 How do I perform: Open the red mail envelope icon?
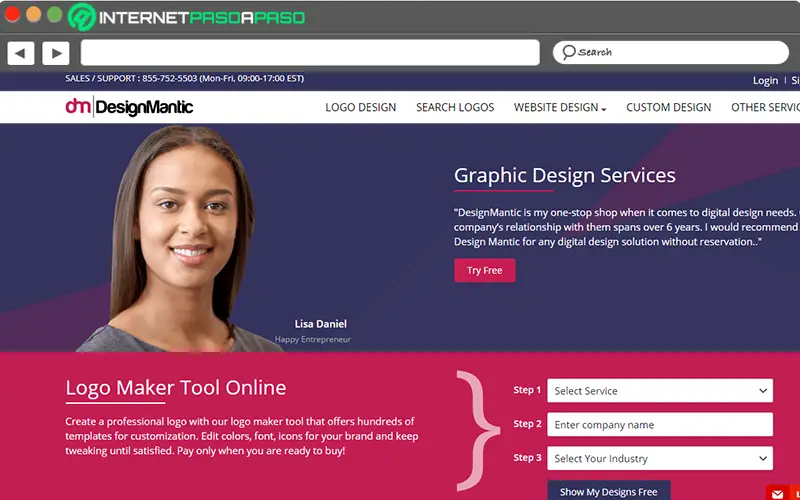pos(777,494)
